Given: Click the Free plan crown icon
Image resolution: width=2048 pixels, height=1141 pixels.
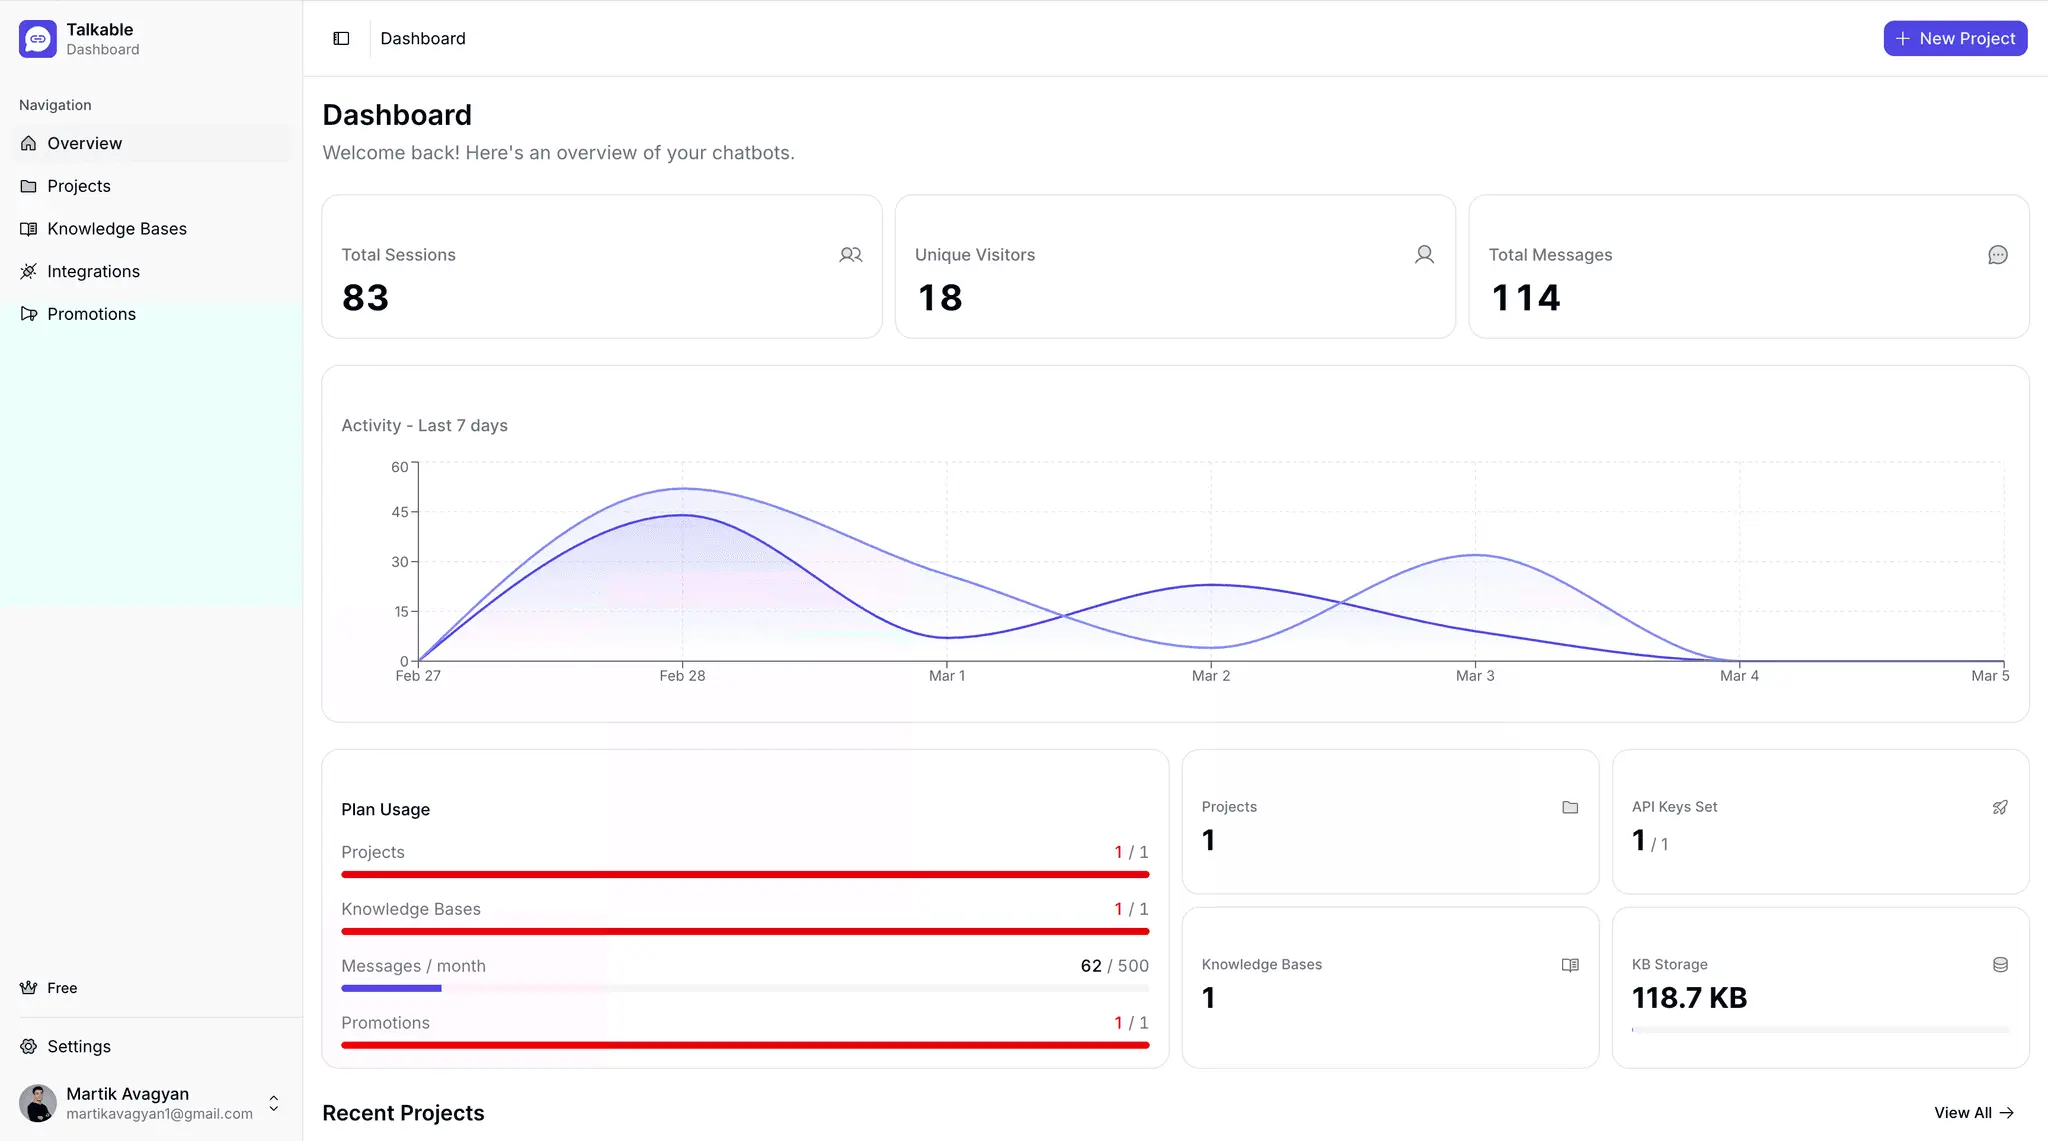Looking at the screenshot, I should click(x=28, y=988).
